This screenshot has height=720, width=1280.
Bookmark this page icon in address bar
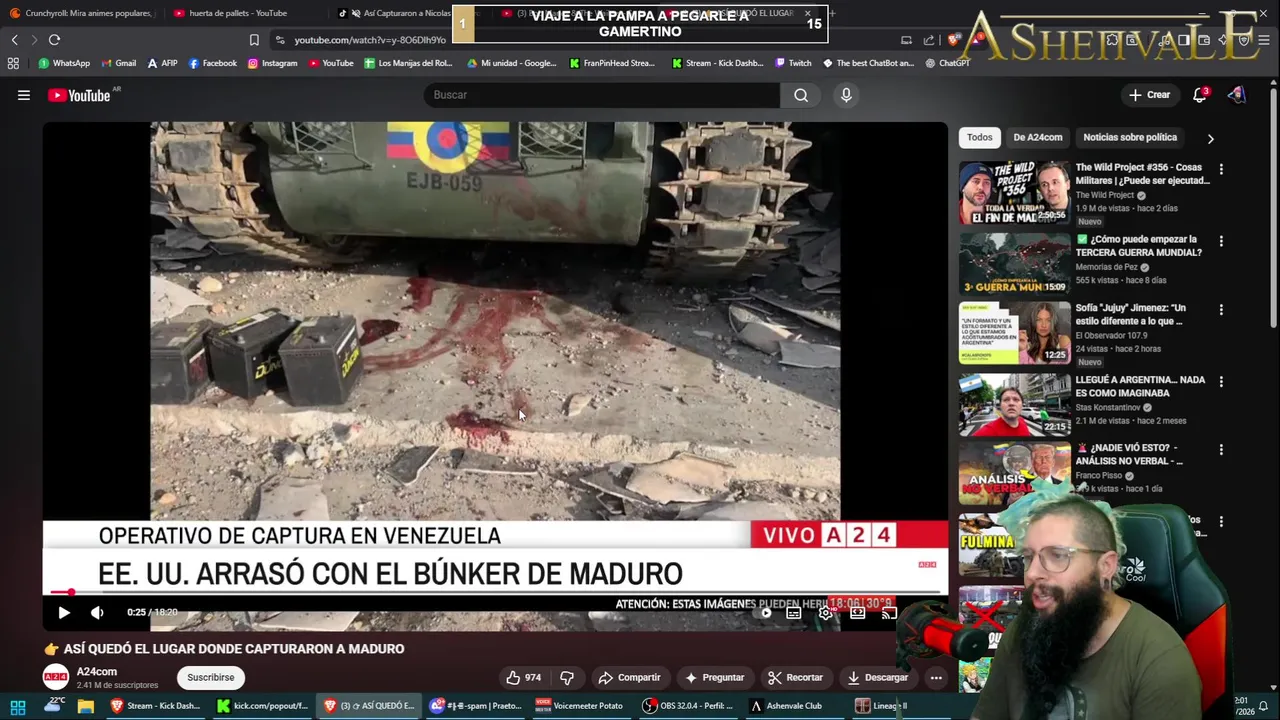click(x=254, y=40)
